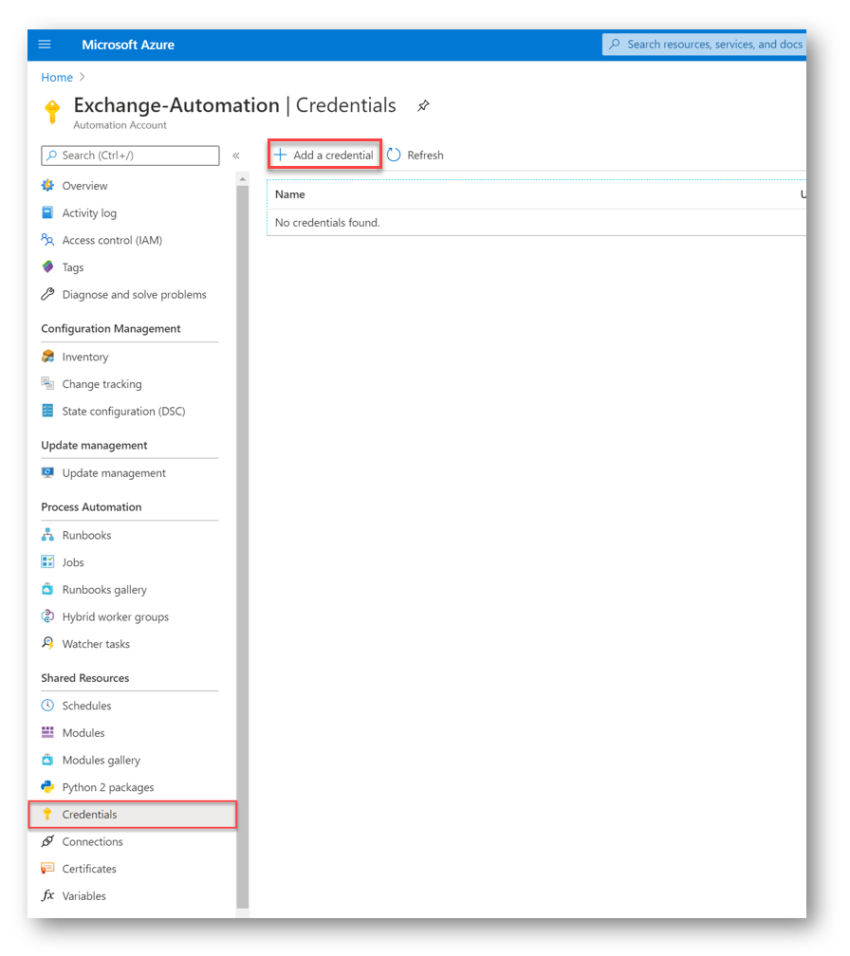The image size is (850, 956).
Task: Click Add a credential button
Action: [324, 155]
